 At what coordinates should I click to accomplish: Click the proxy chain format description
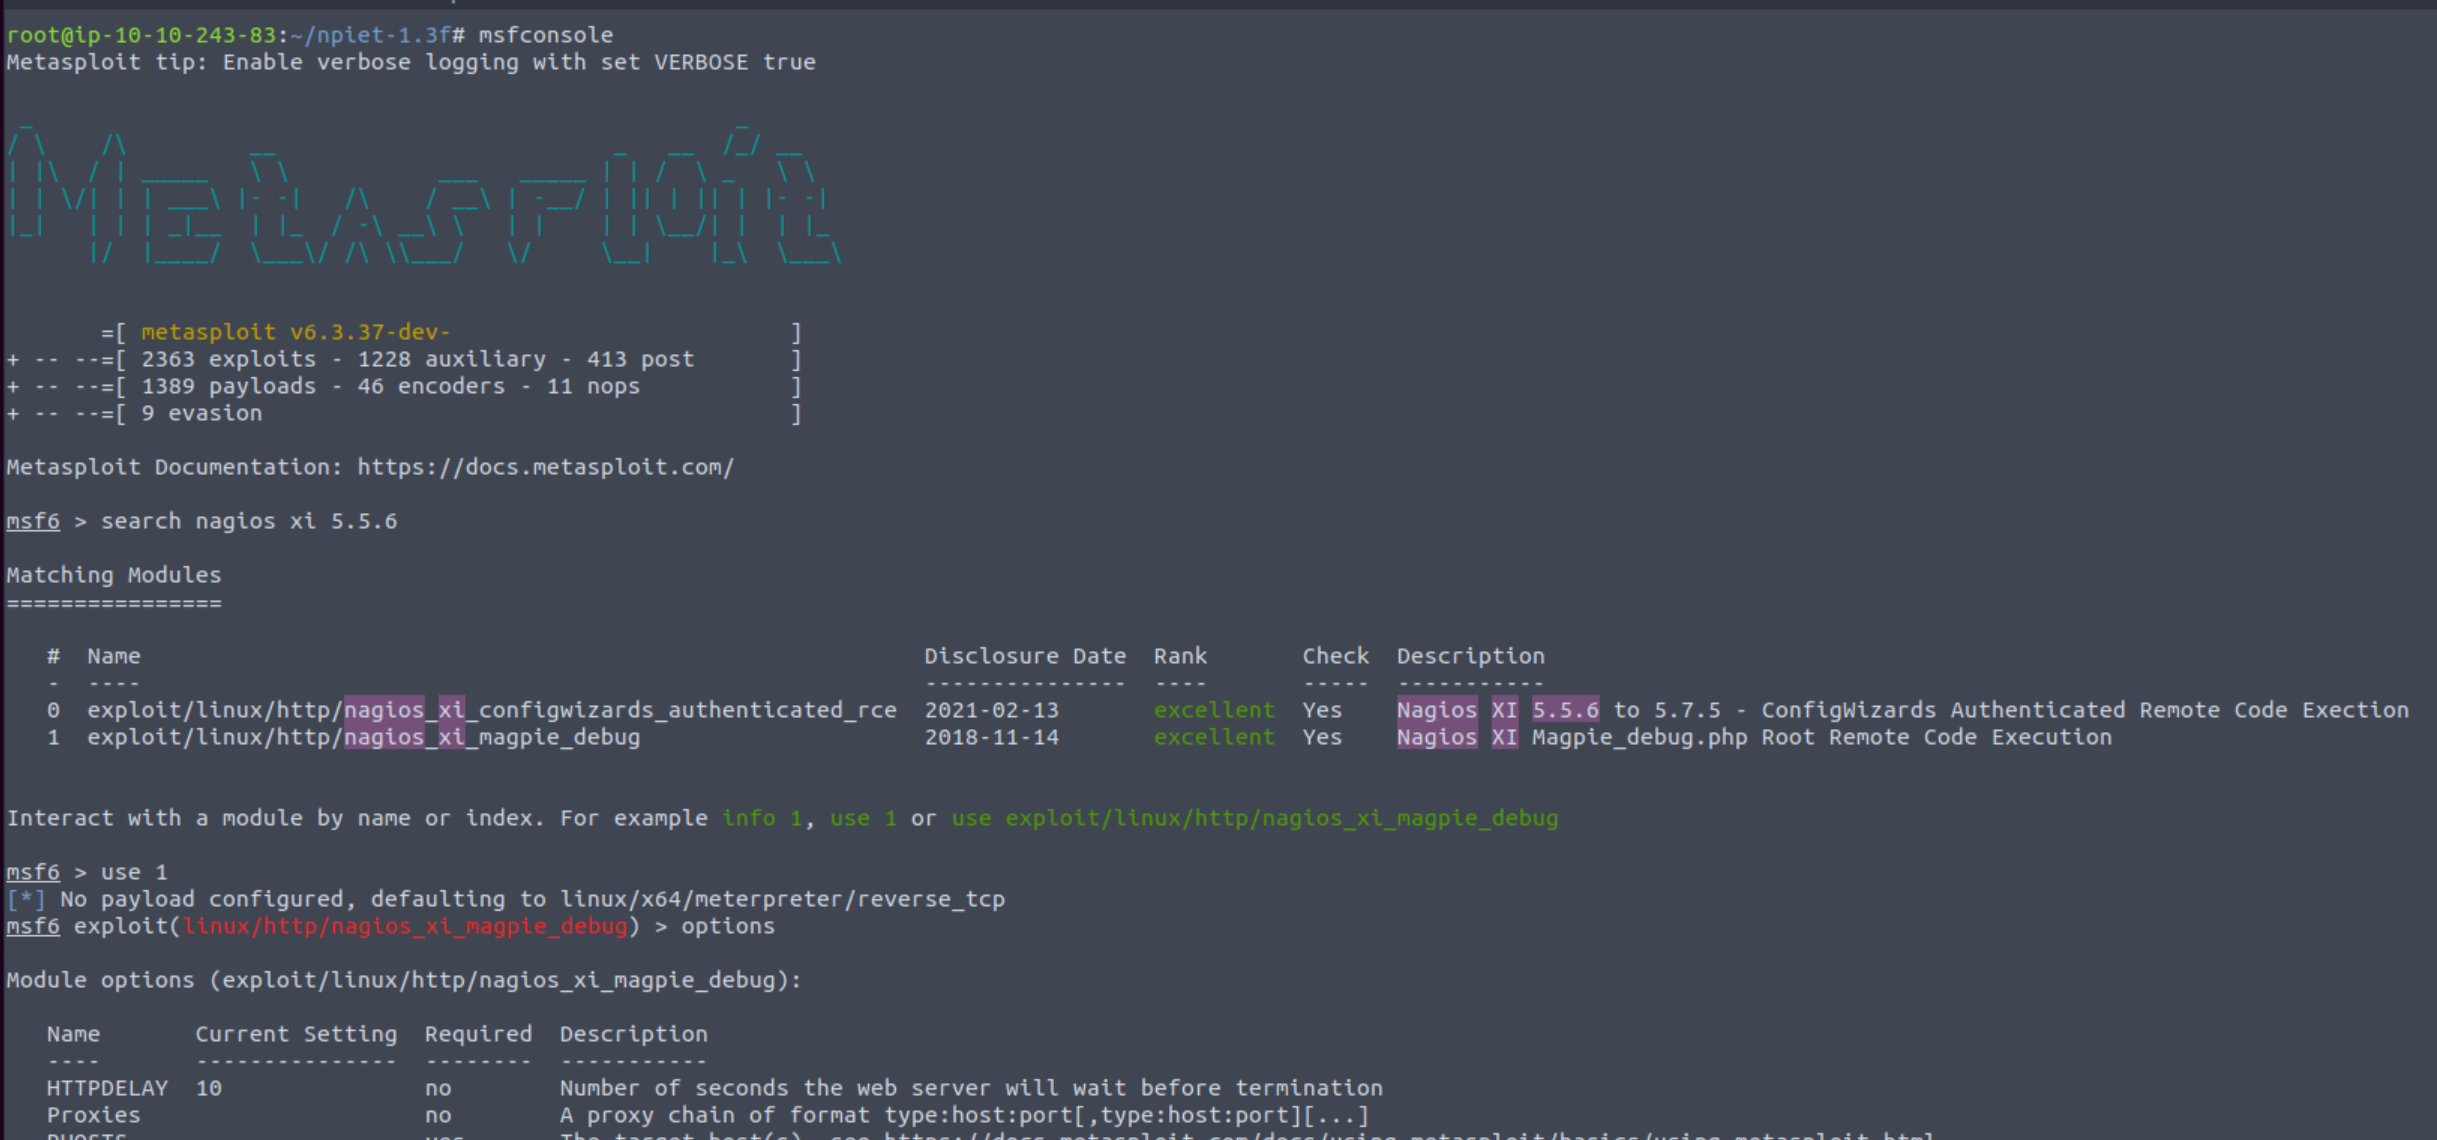pyautogui.click(x=964, y=1115)
